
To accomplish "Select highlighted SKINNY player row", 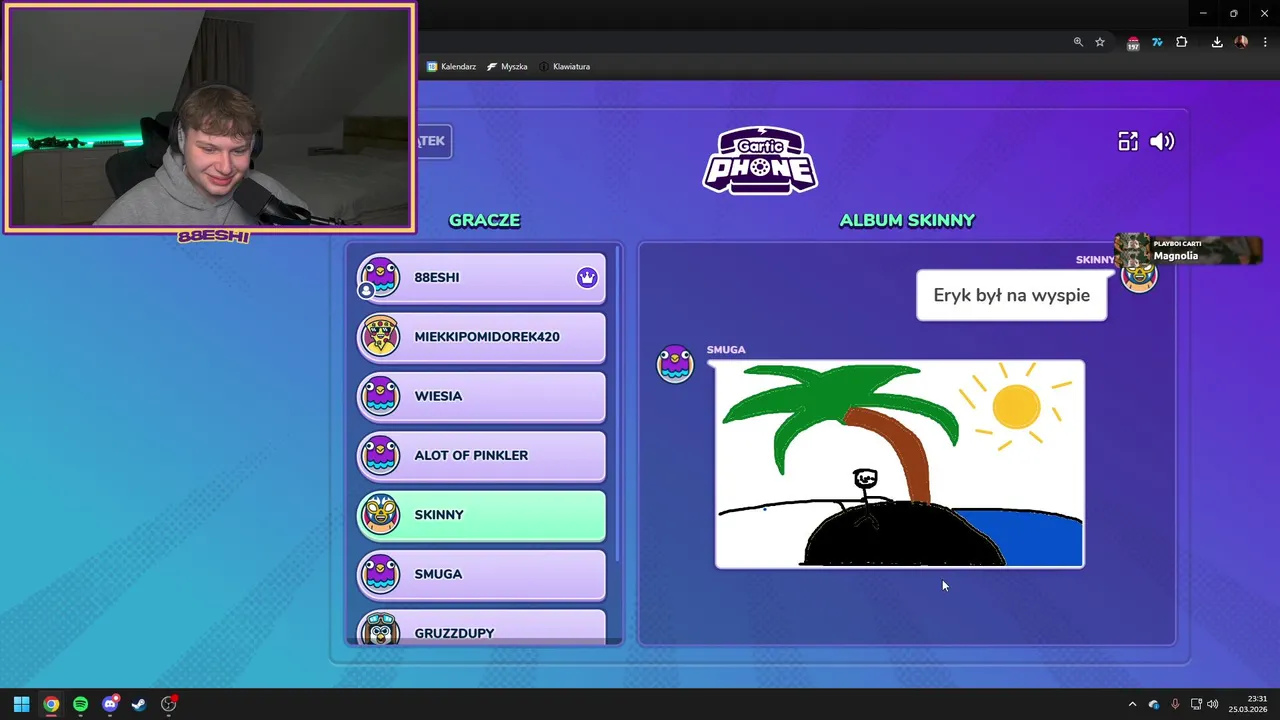I will (x=482, y=515).
